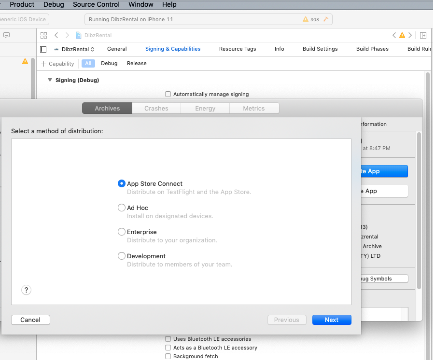Click the jump bar warning issue icon

tap(402, 35)
